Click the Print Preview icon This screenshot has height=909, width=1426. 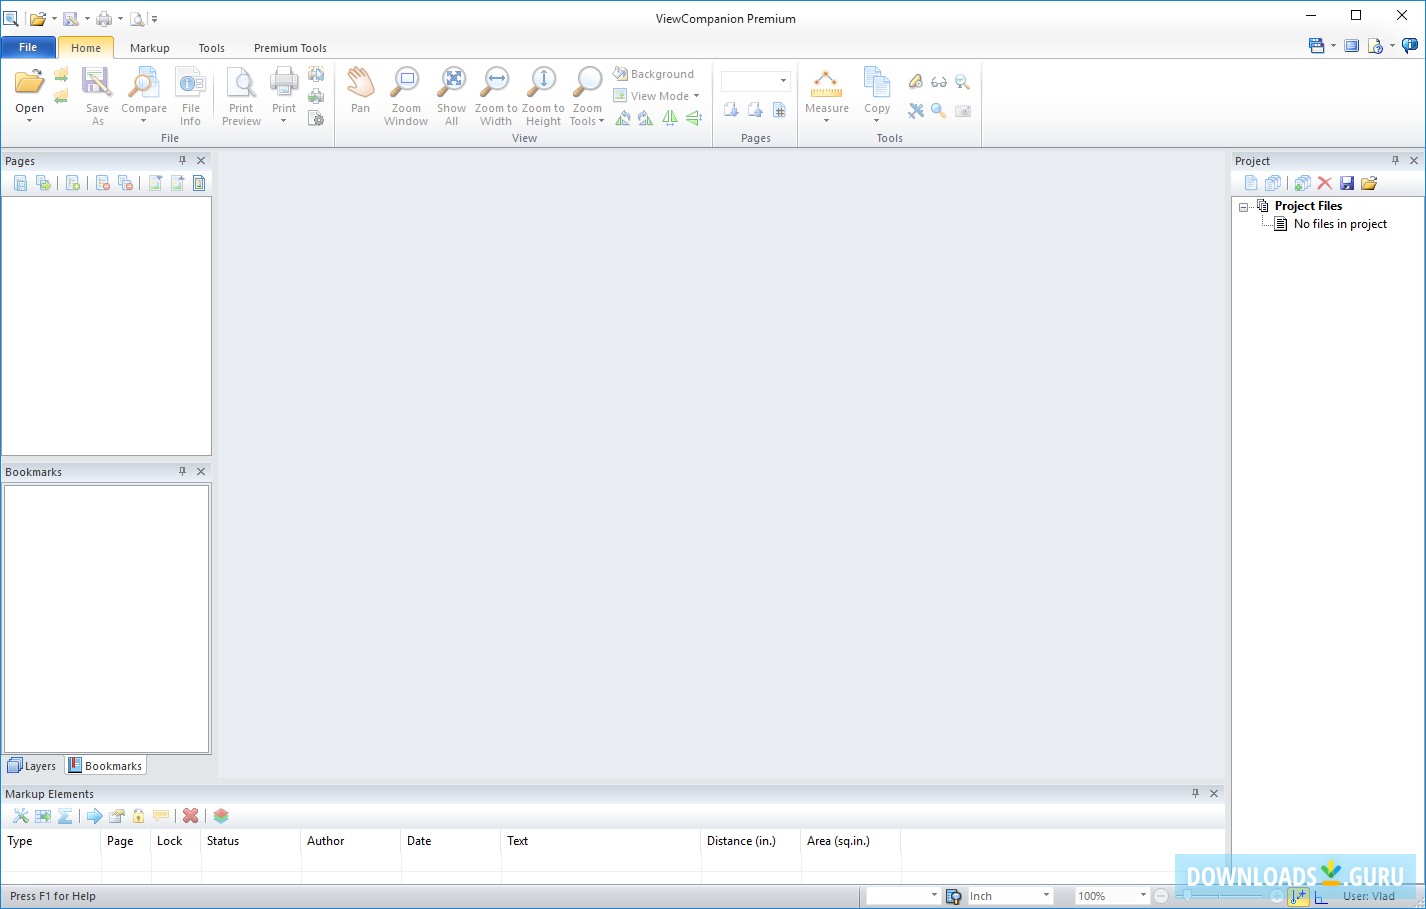point(241,91)
